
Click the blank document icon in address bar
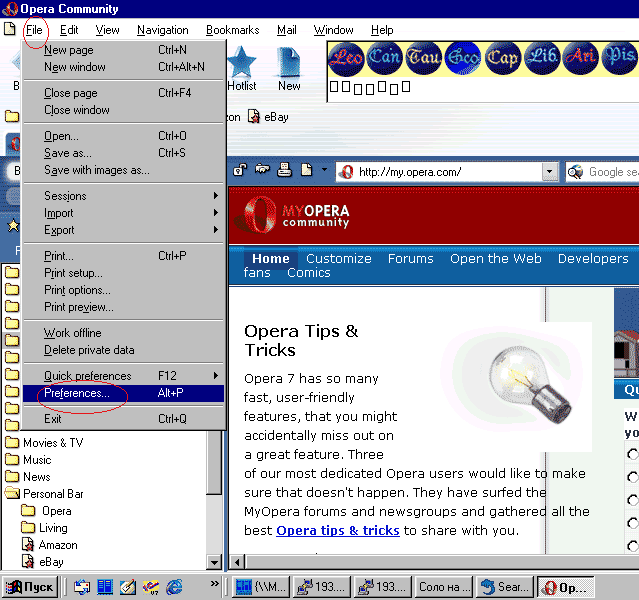[x=306, y=170]
